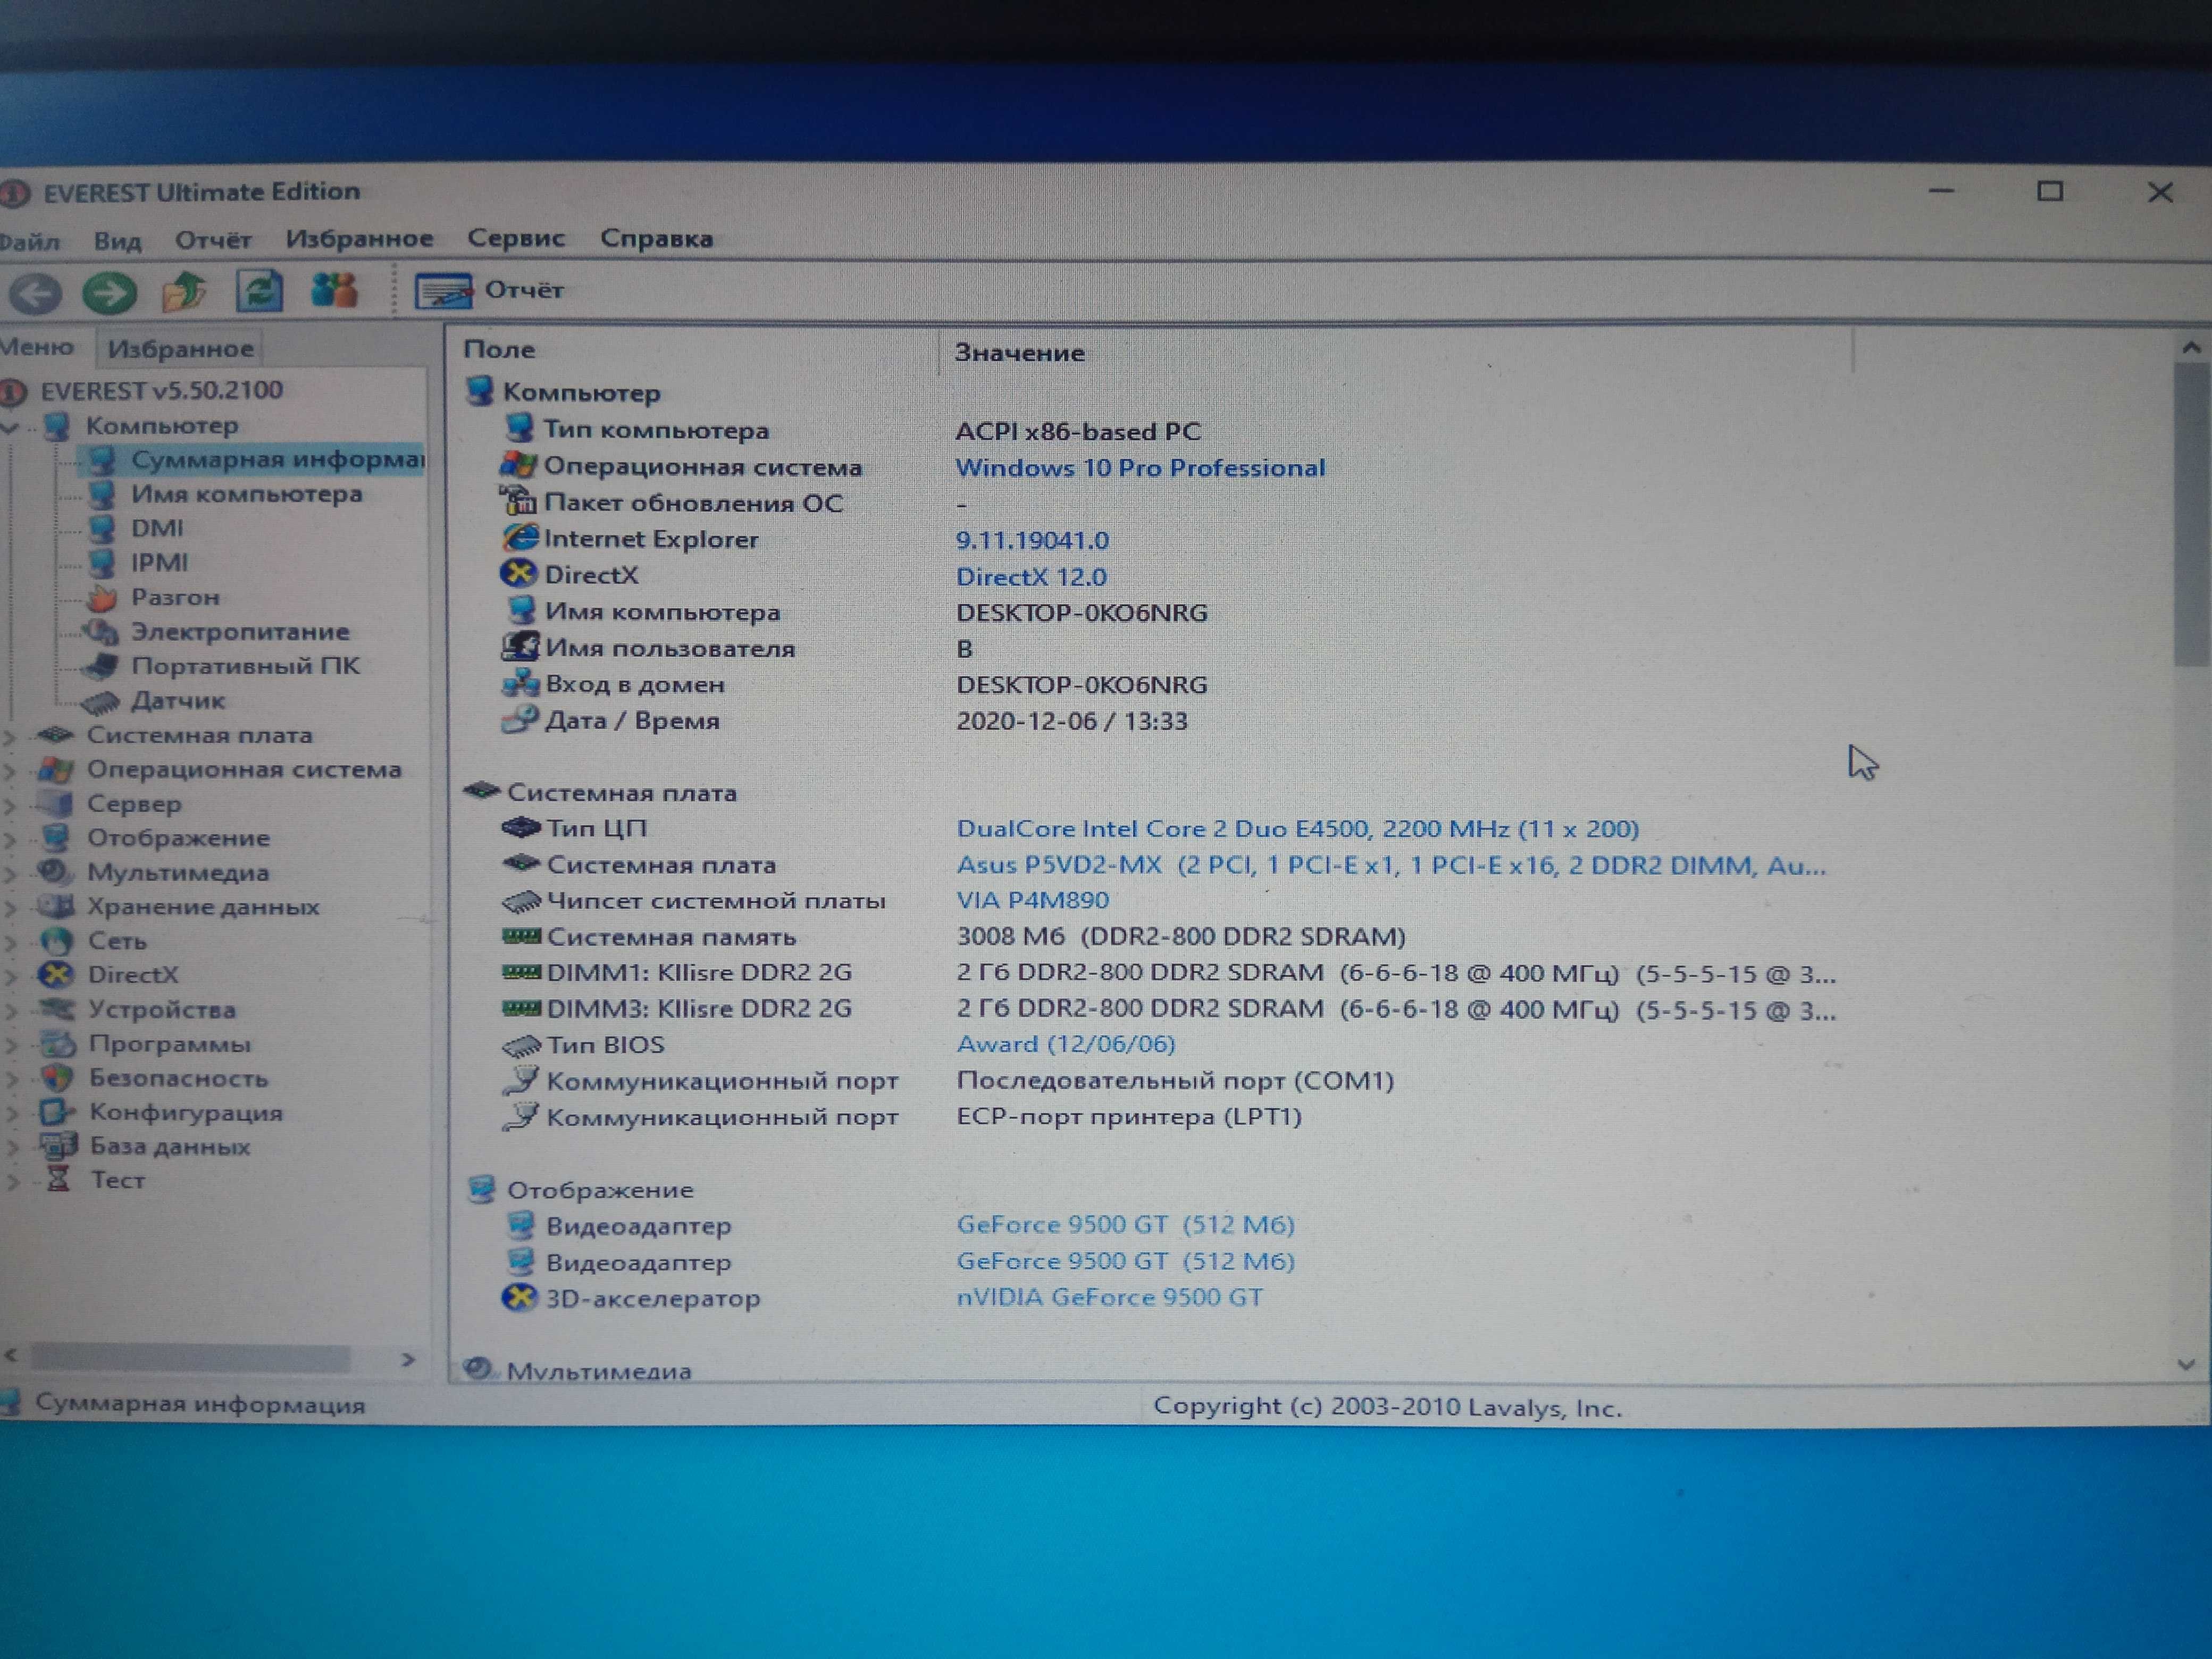This screenshot has width=2212, height=1659.
Task: Open the Отчёт menu in menu bar
Action: [x=213, y=240]
